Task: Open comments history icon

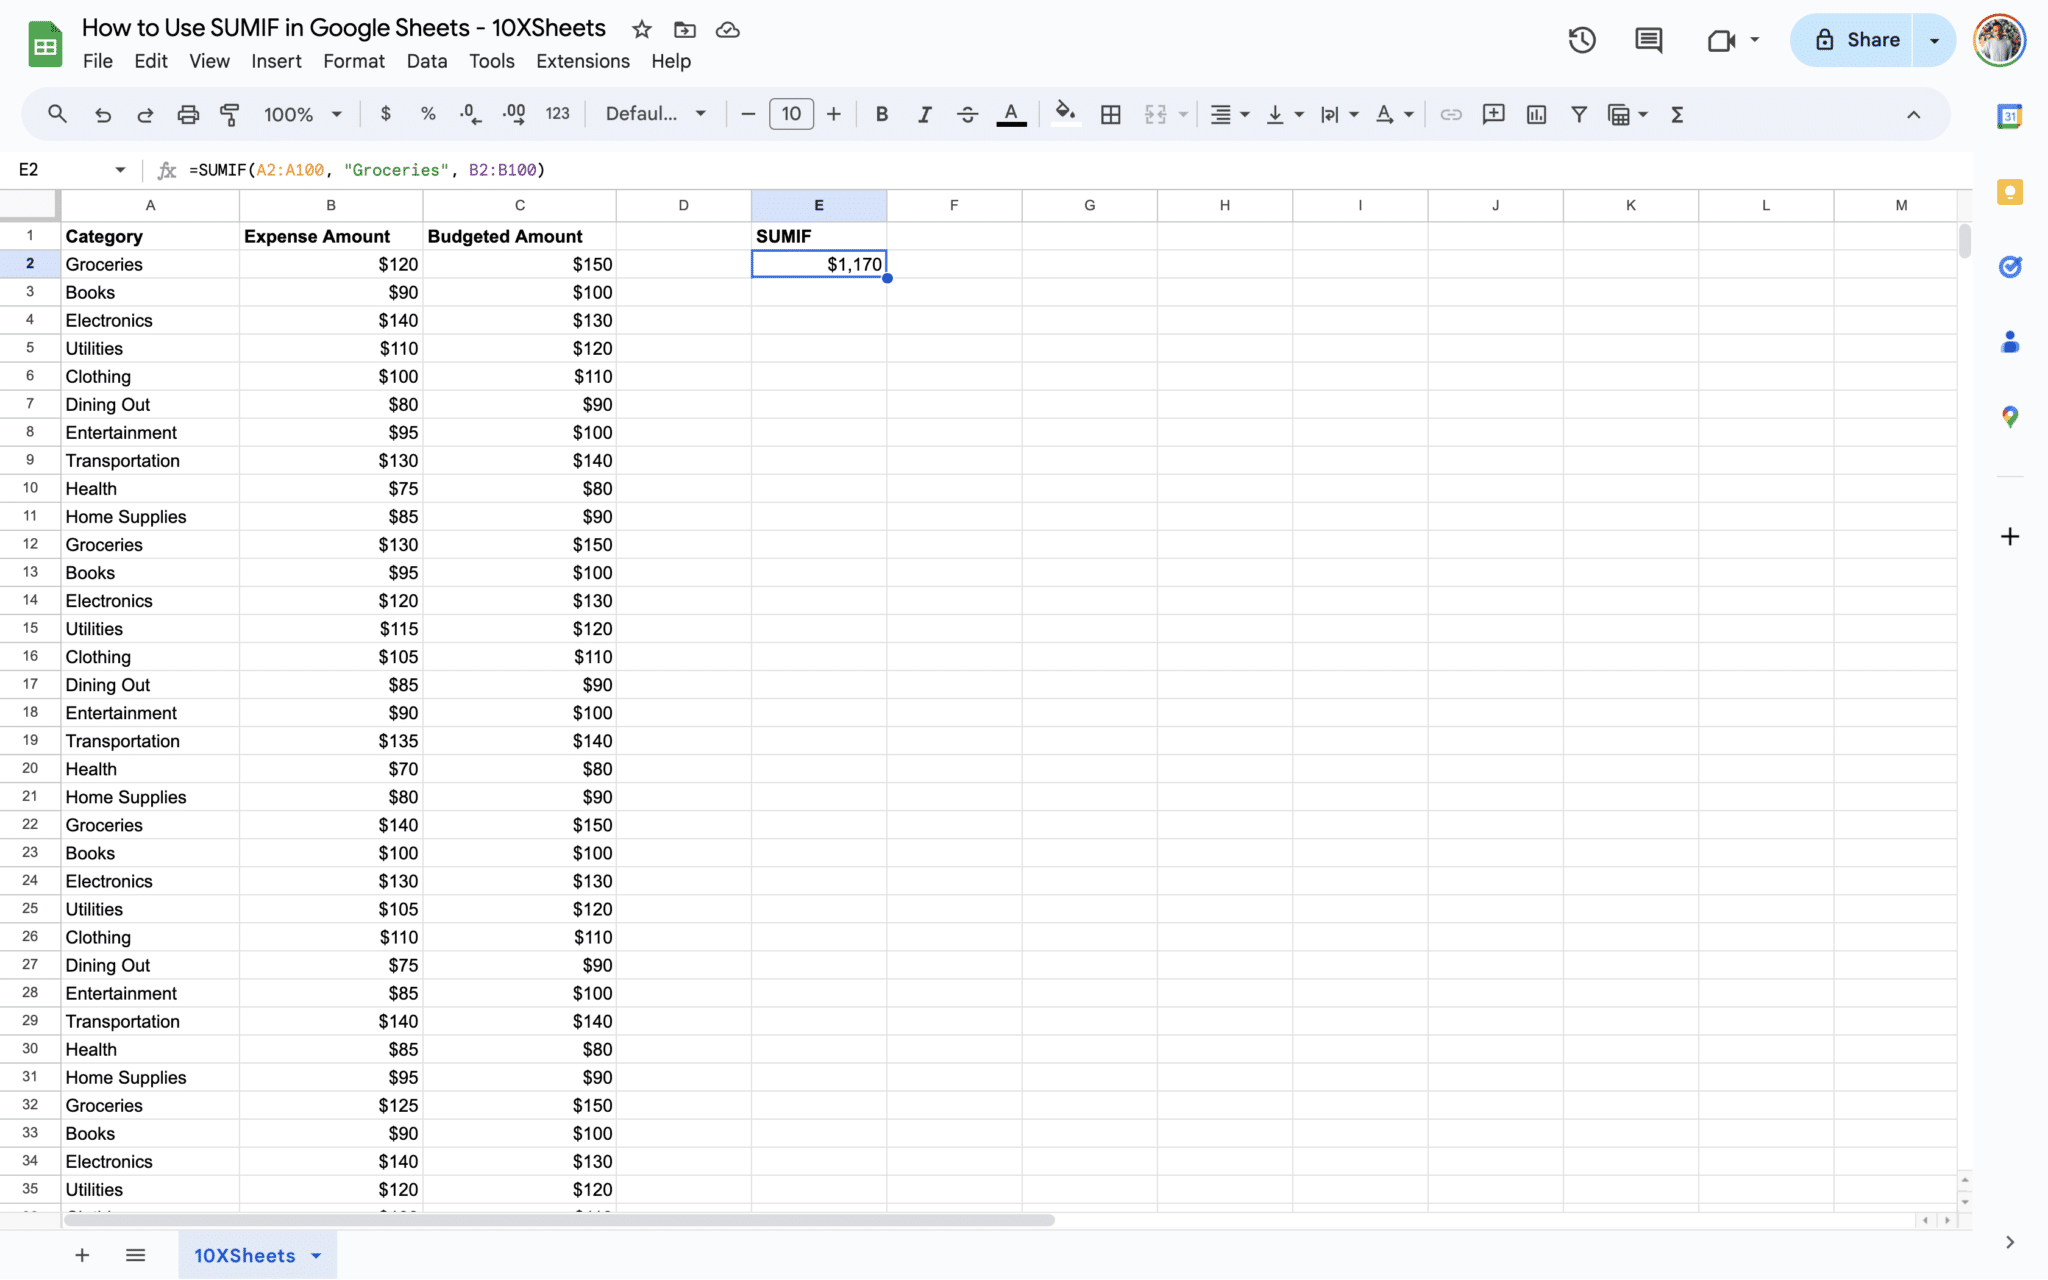Action: coord(1648,40)
